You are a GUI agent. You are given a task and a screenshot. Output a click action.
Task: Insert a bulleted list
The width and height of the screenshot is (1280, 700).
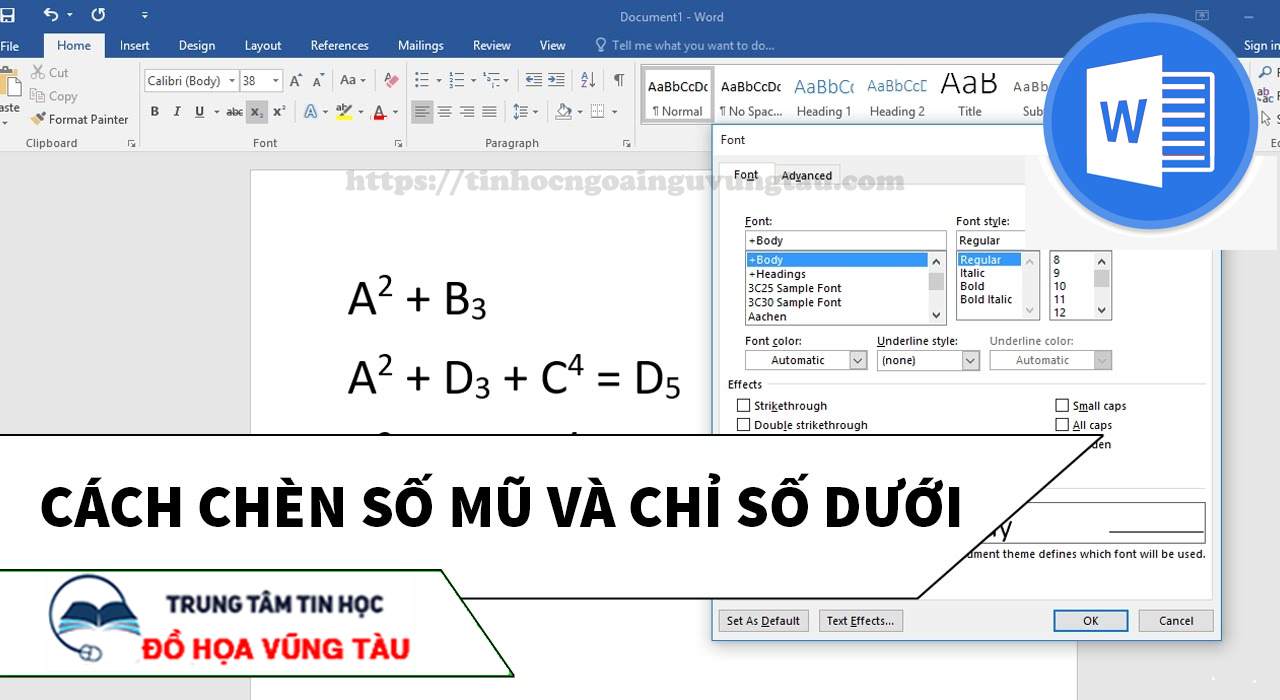(421, 80)
